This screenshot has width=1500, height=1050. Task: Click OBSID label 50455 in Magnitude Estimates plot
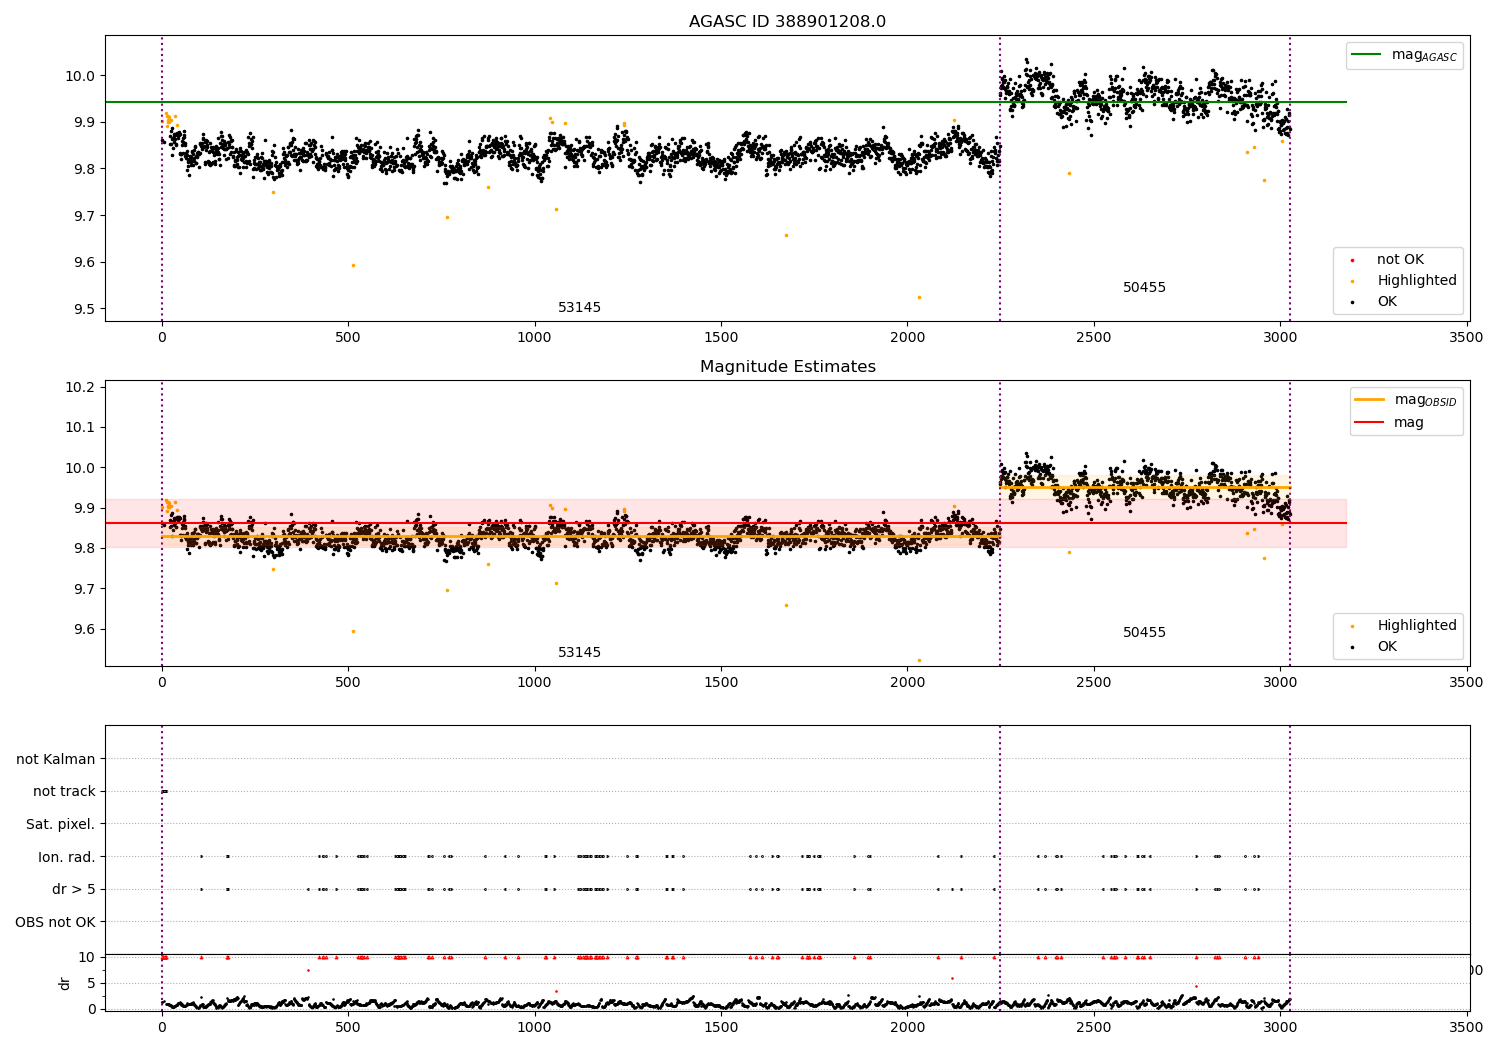[1144, 633]
